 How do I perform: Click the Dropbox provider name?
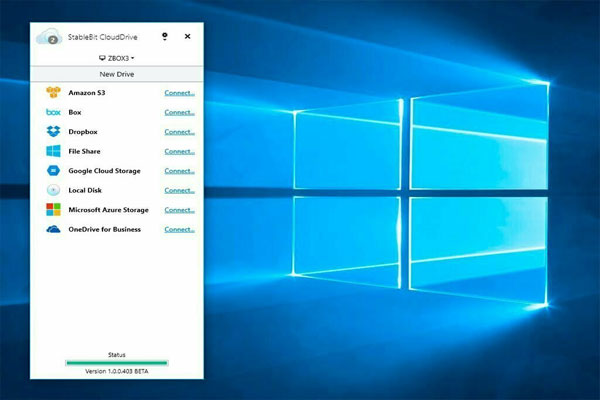pyautogui.click(x=83, y=132)
